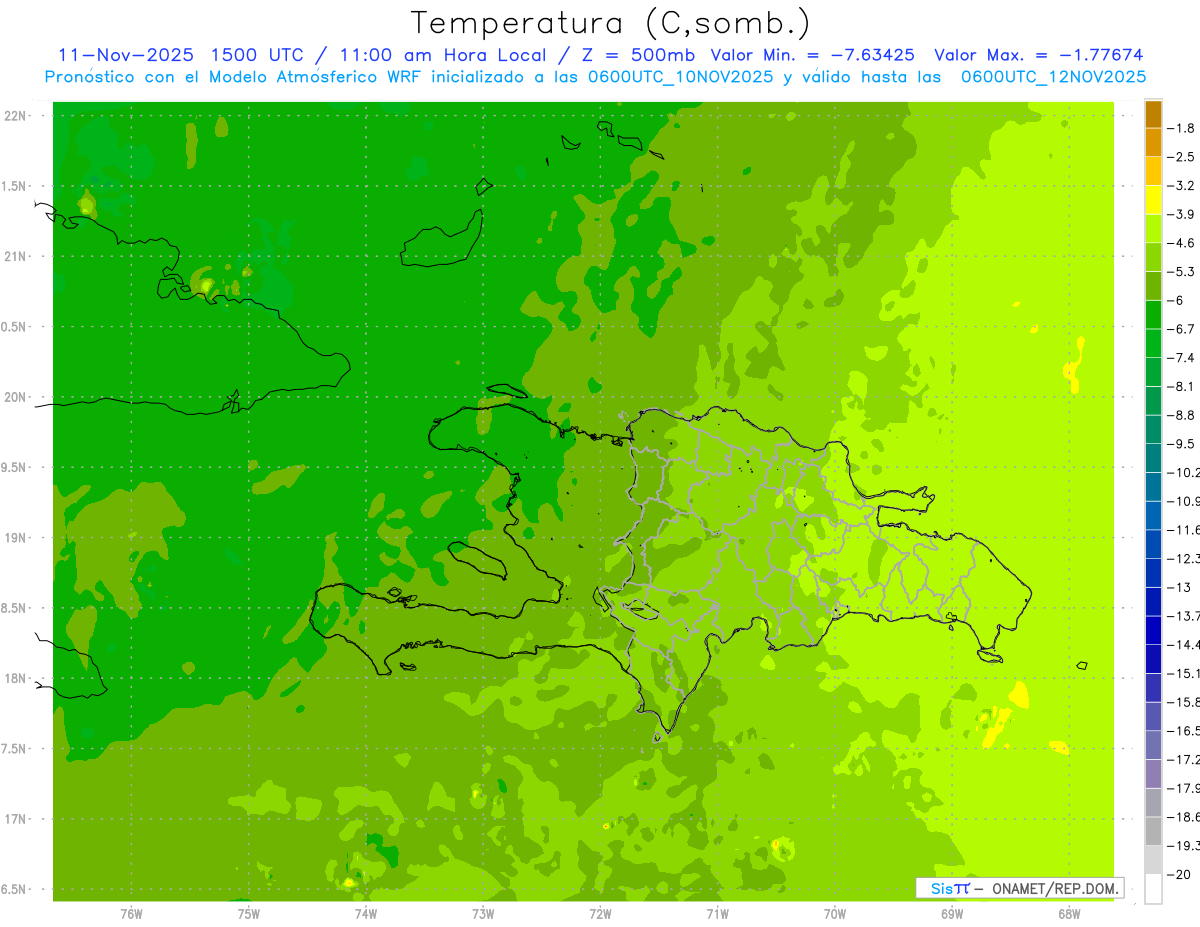Viewport: 1200px width, 927px height.
Task: Click the '72W' longitude label
Action: 600,914
